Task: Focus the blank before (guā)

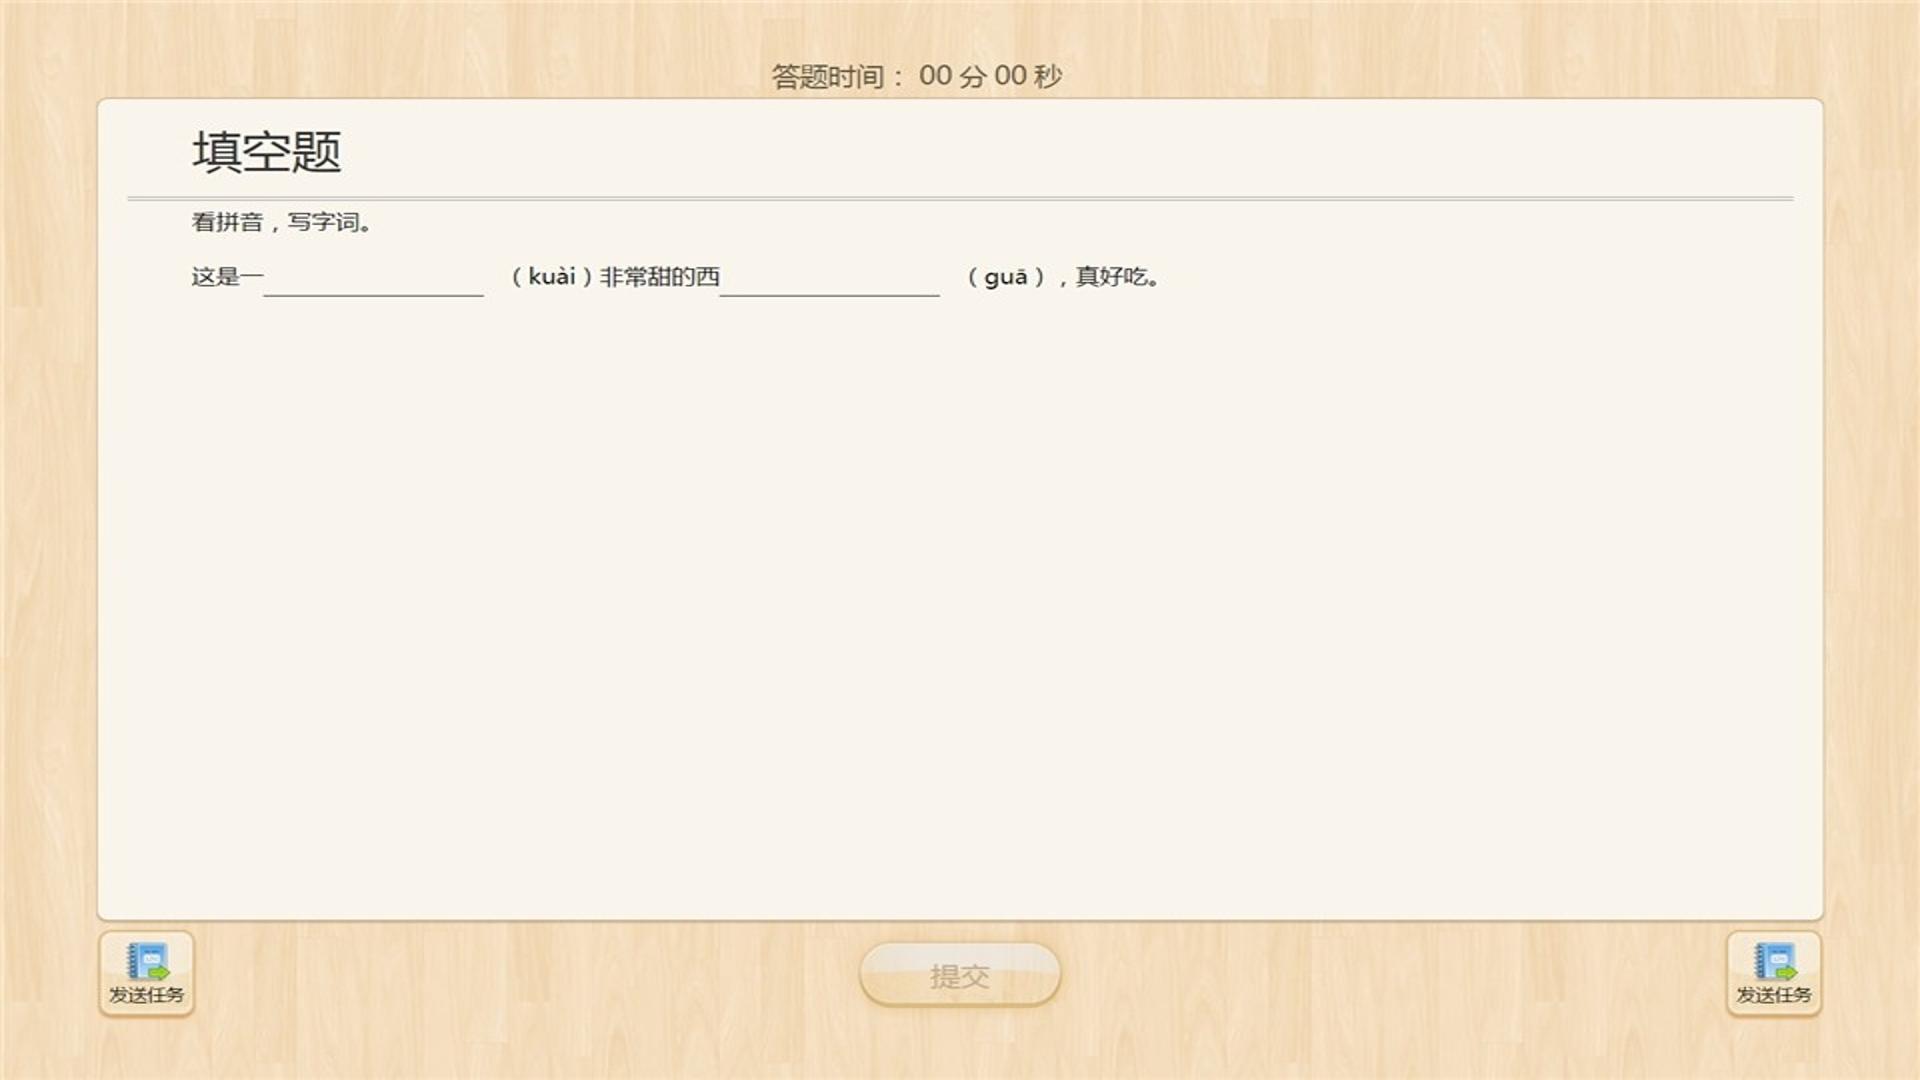Action: (x=829, y=278)
